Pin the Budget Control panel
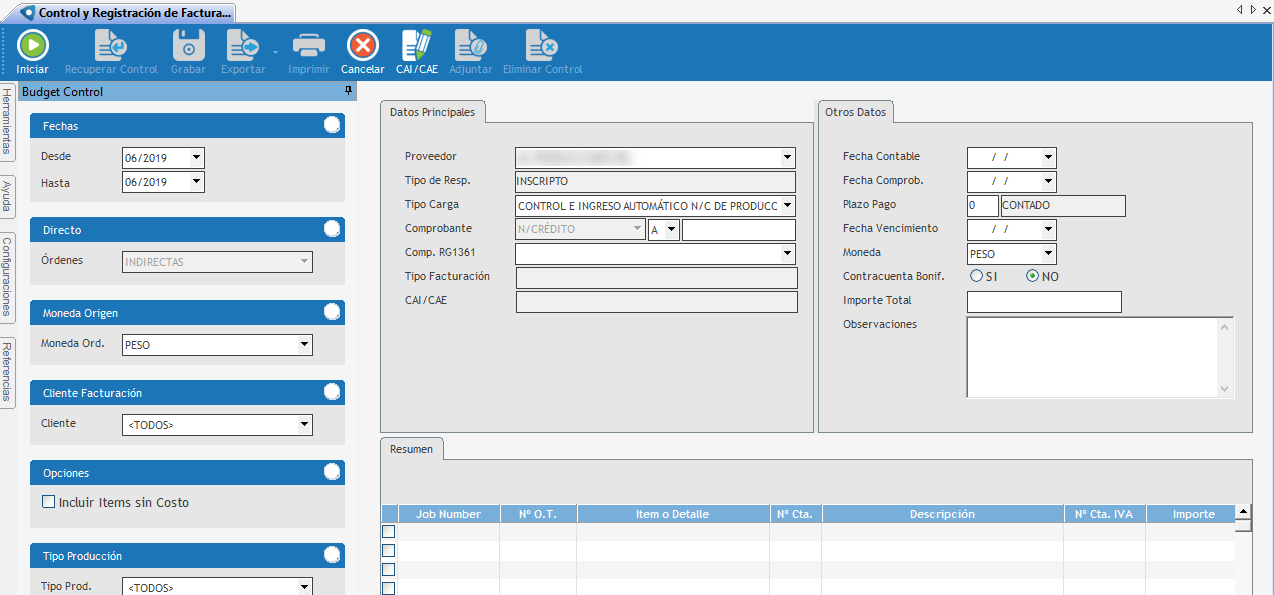 click(x=349, y=91)
